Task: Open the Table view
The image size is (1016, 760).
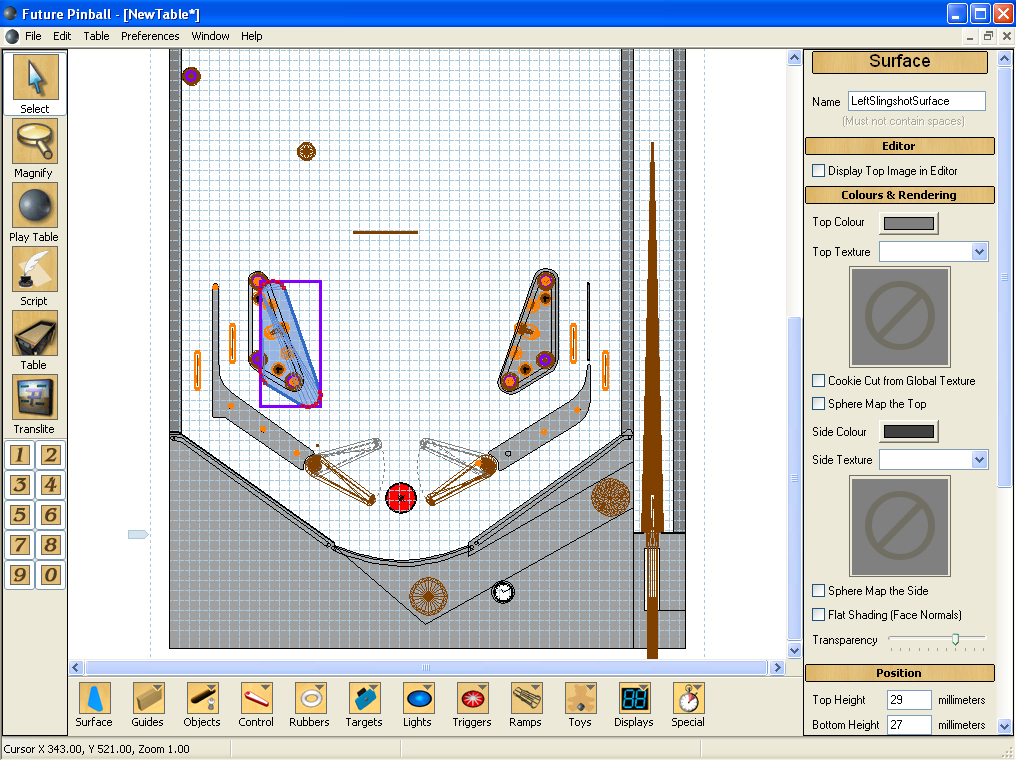Action: (x=35, y=341)
